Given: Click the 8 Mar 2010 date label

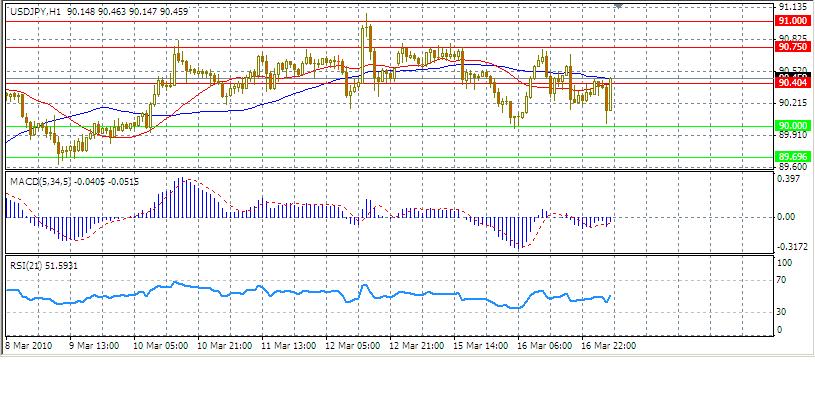Looking at the screenshot, I should click(29, 345).
